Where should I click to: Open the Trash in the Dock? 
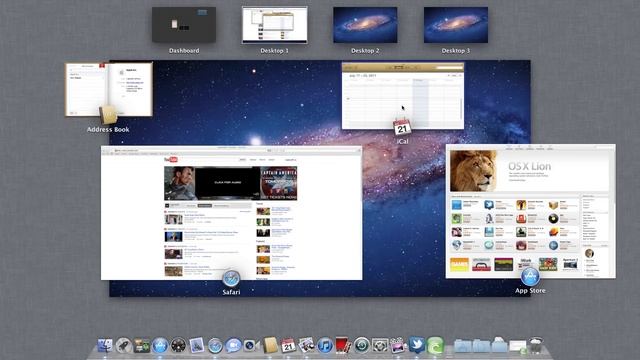pos(536,345)
